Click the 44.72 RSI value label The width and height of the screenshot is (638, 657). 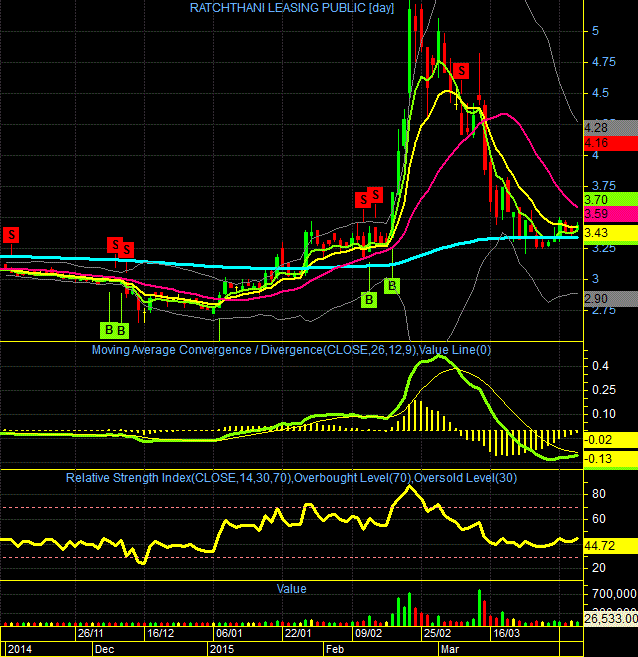click(611, 546)
